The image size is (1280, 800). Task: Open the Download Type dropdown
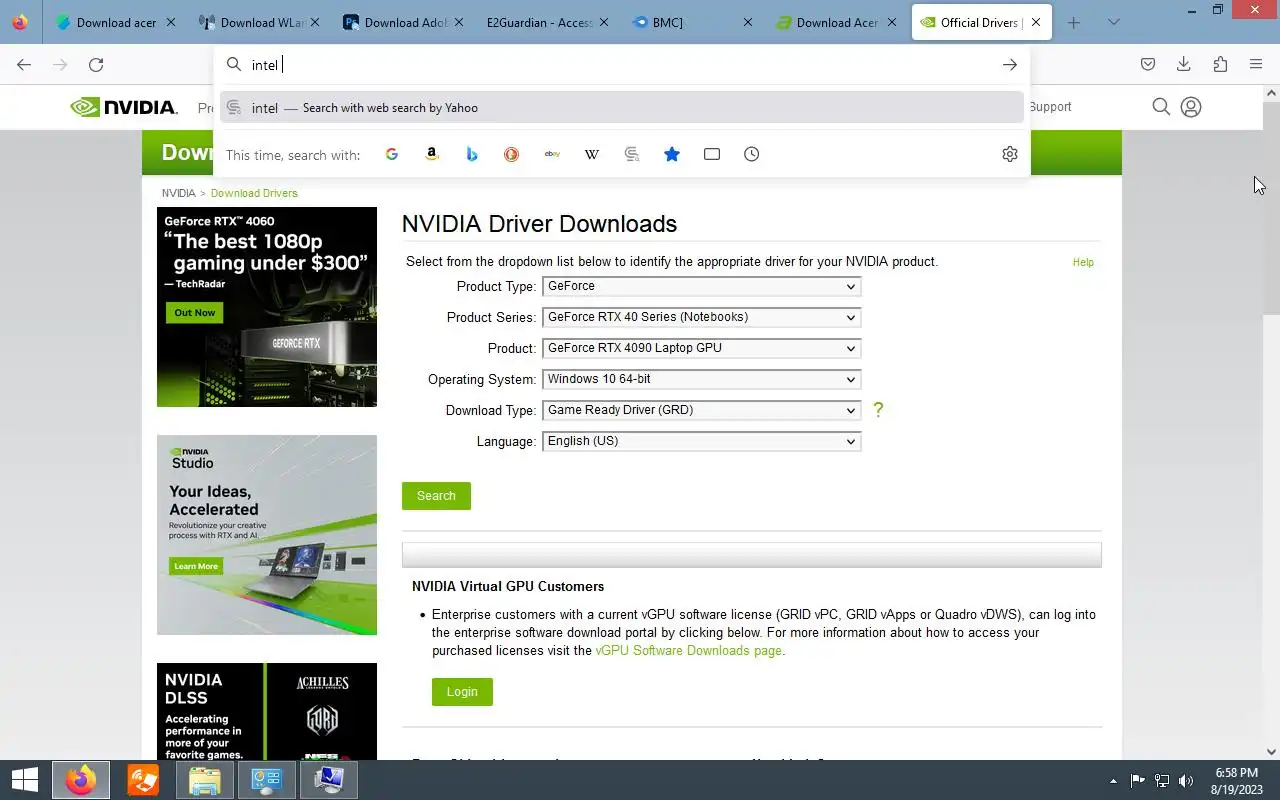[701, 410]
